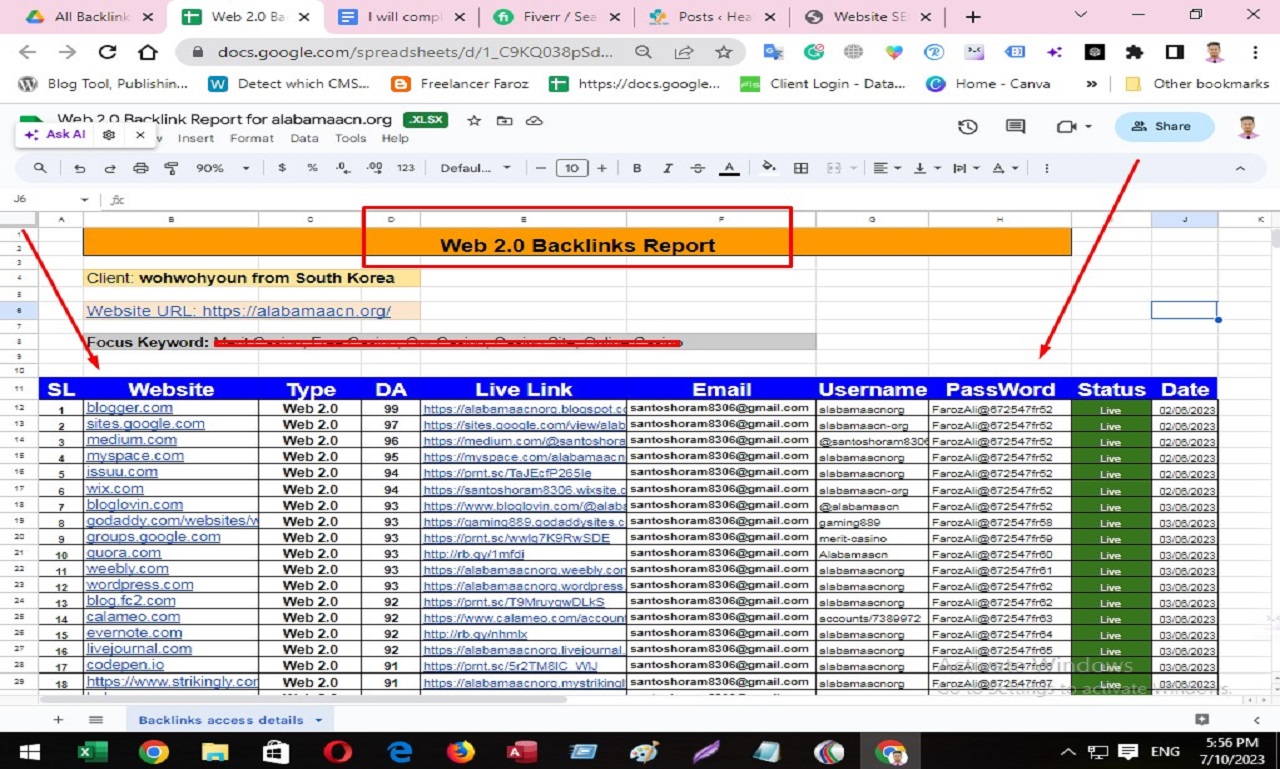Open a new browser tab

click(973, 17)
